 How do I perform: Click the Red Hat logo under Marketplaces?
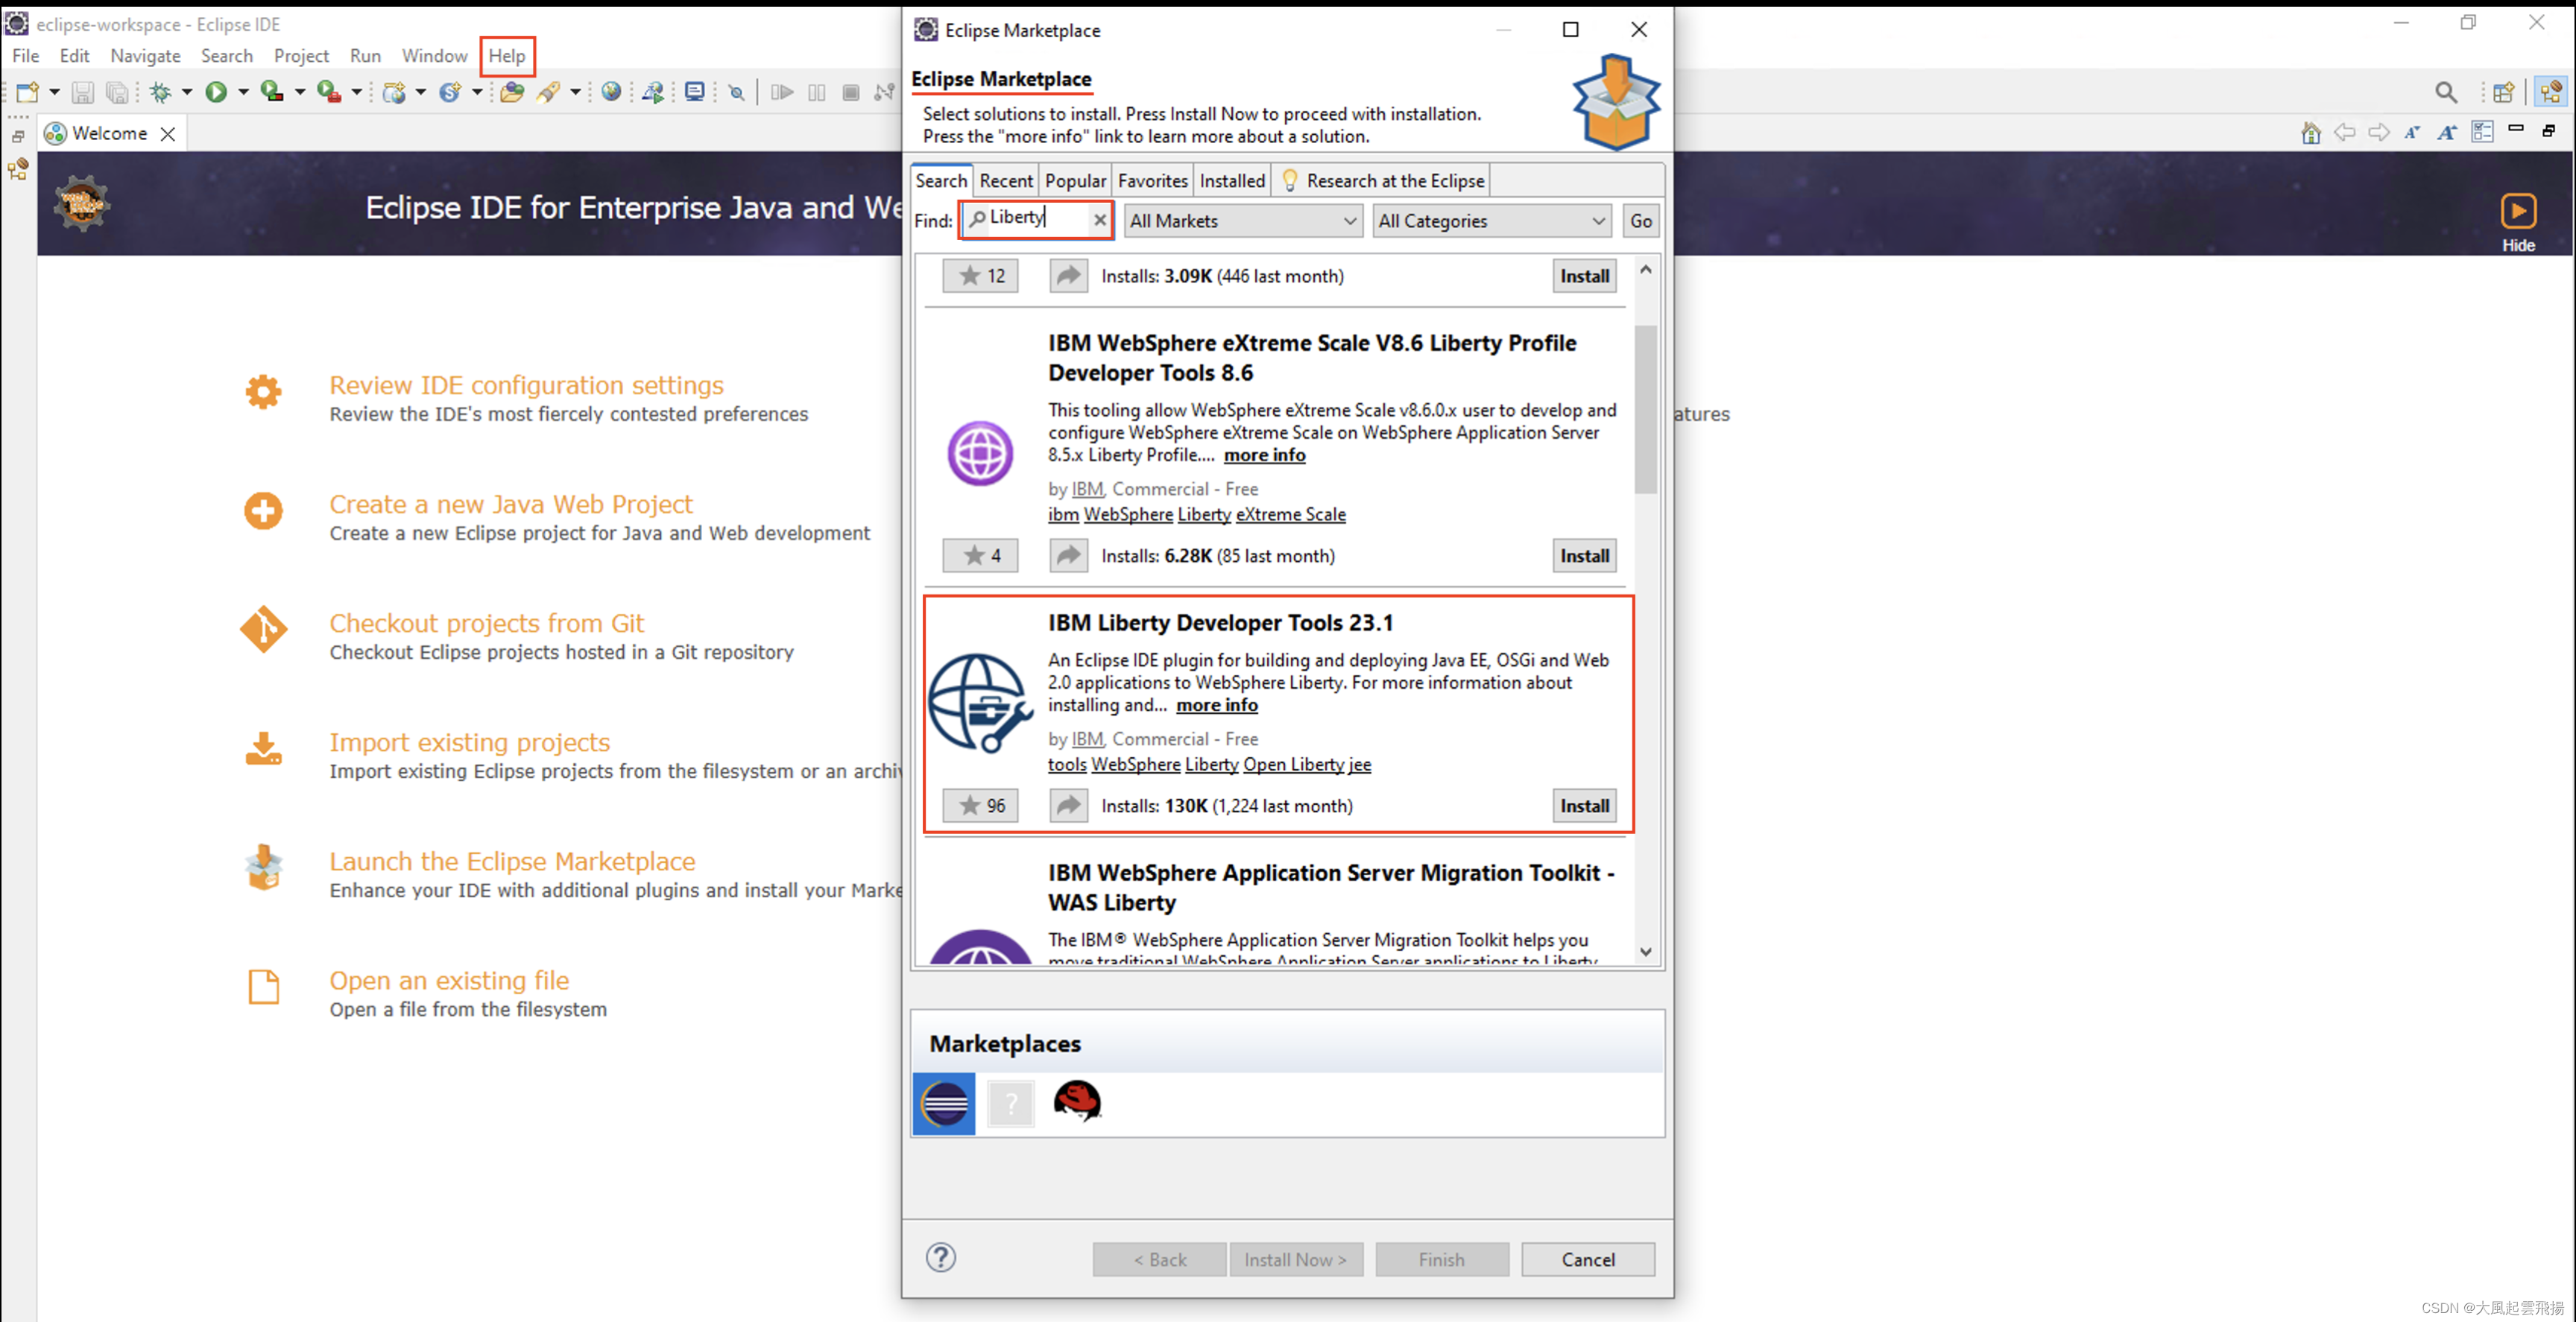pos(1077,1103)
